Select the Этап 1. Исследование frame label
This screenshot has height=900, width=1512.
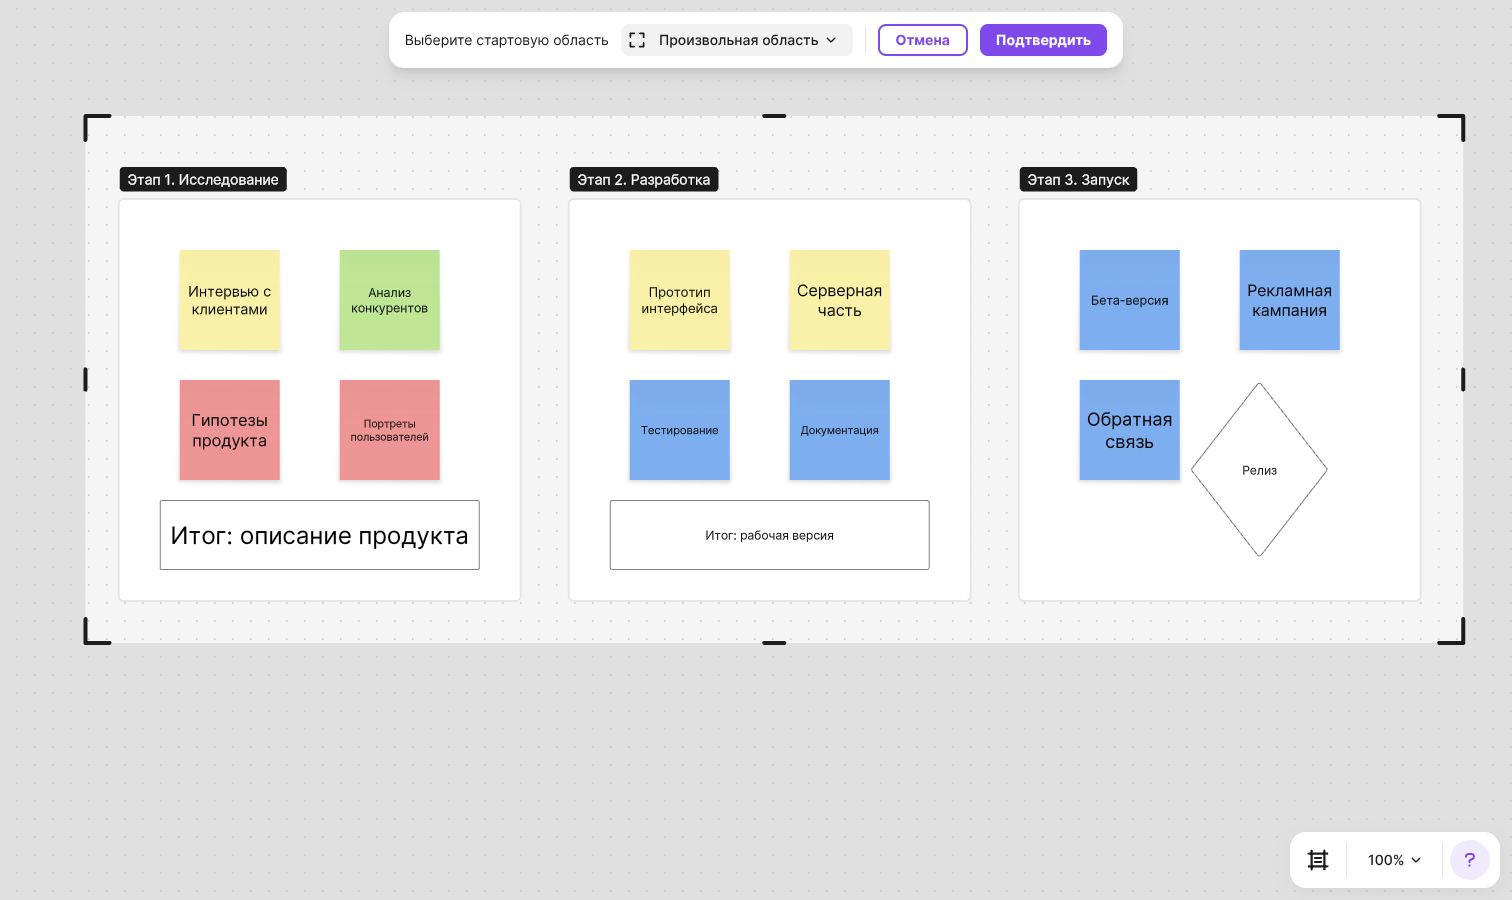(x=203, y=179)
